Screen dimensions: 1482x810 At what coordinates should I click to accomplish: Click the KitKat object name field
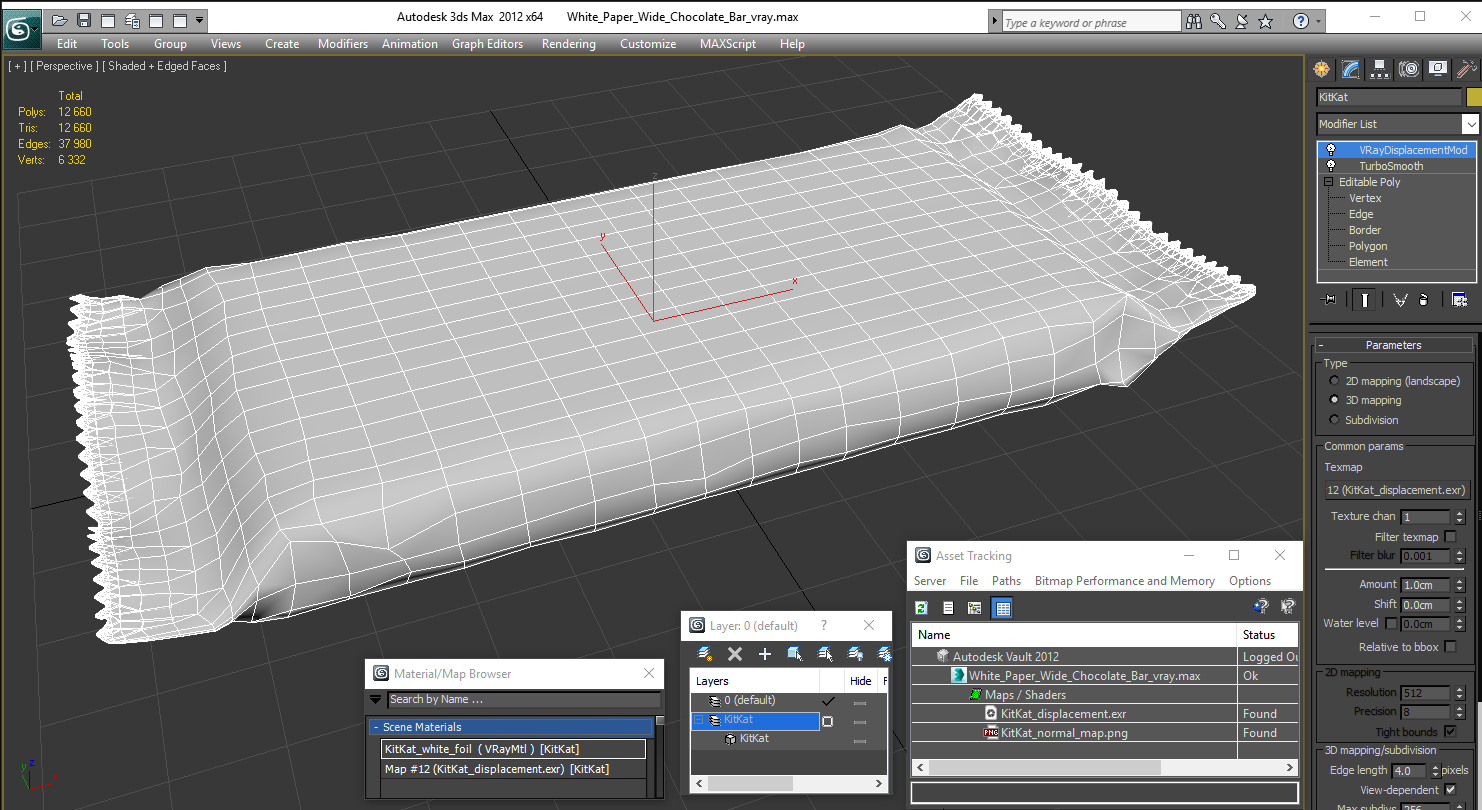(x=1389, y=97)
